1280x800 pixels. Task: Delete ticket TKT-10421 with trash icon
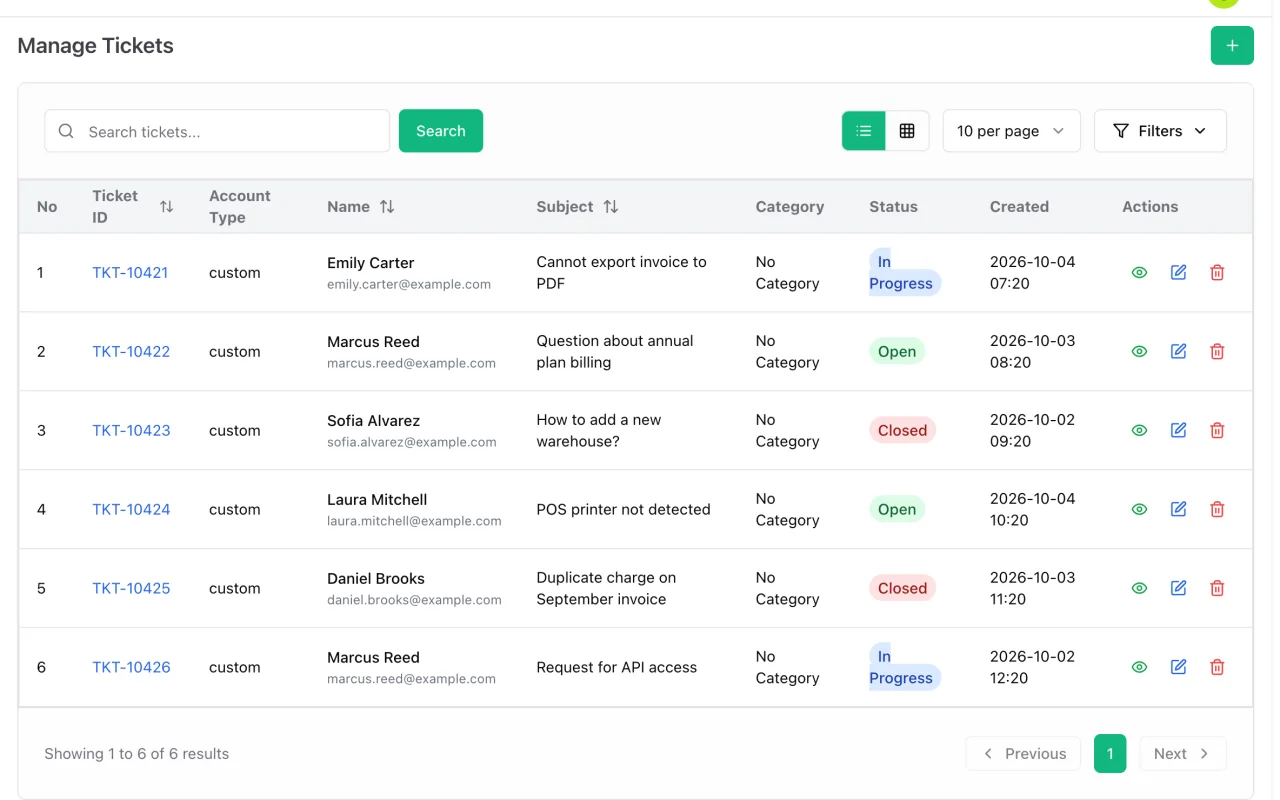1217,272
